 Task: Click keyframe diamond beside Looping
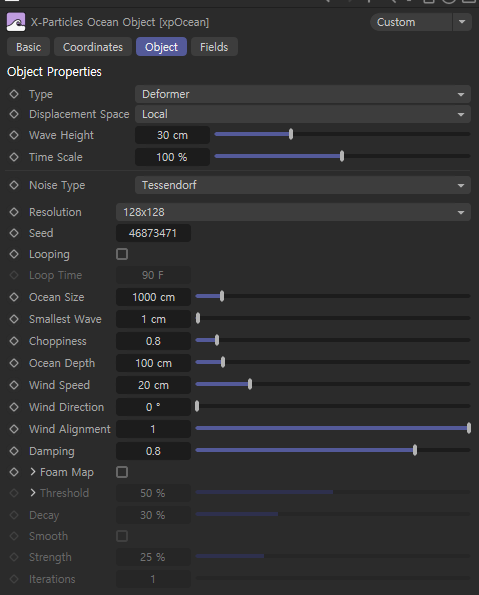(x=14, y=254)
